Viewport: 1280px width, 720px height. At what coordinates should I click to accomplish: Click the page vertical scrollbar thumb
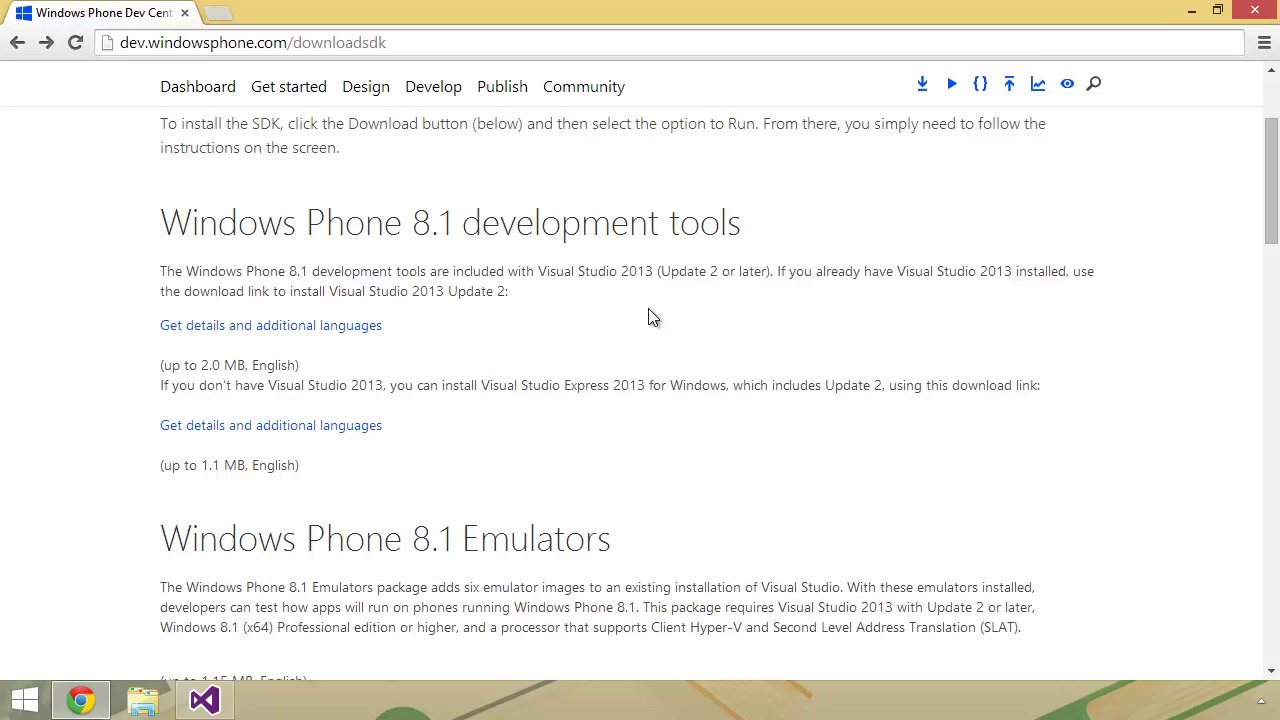(x=1271, y=180)
